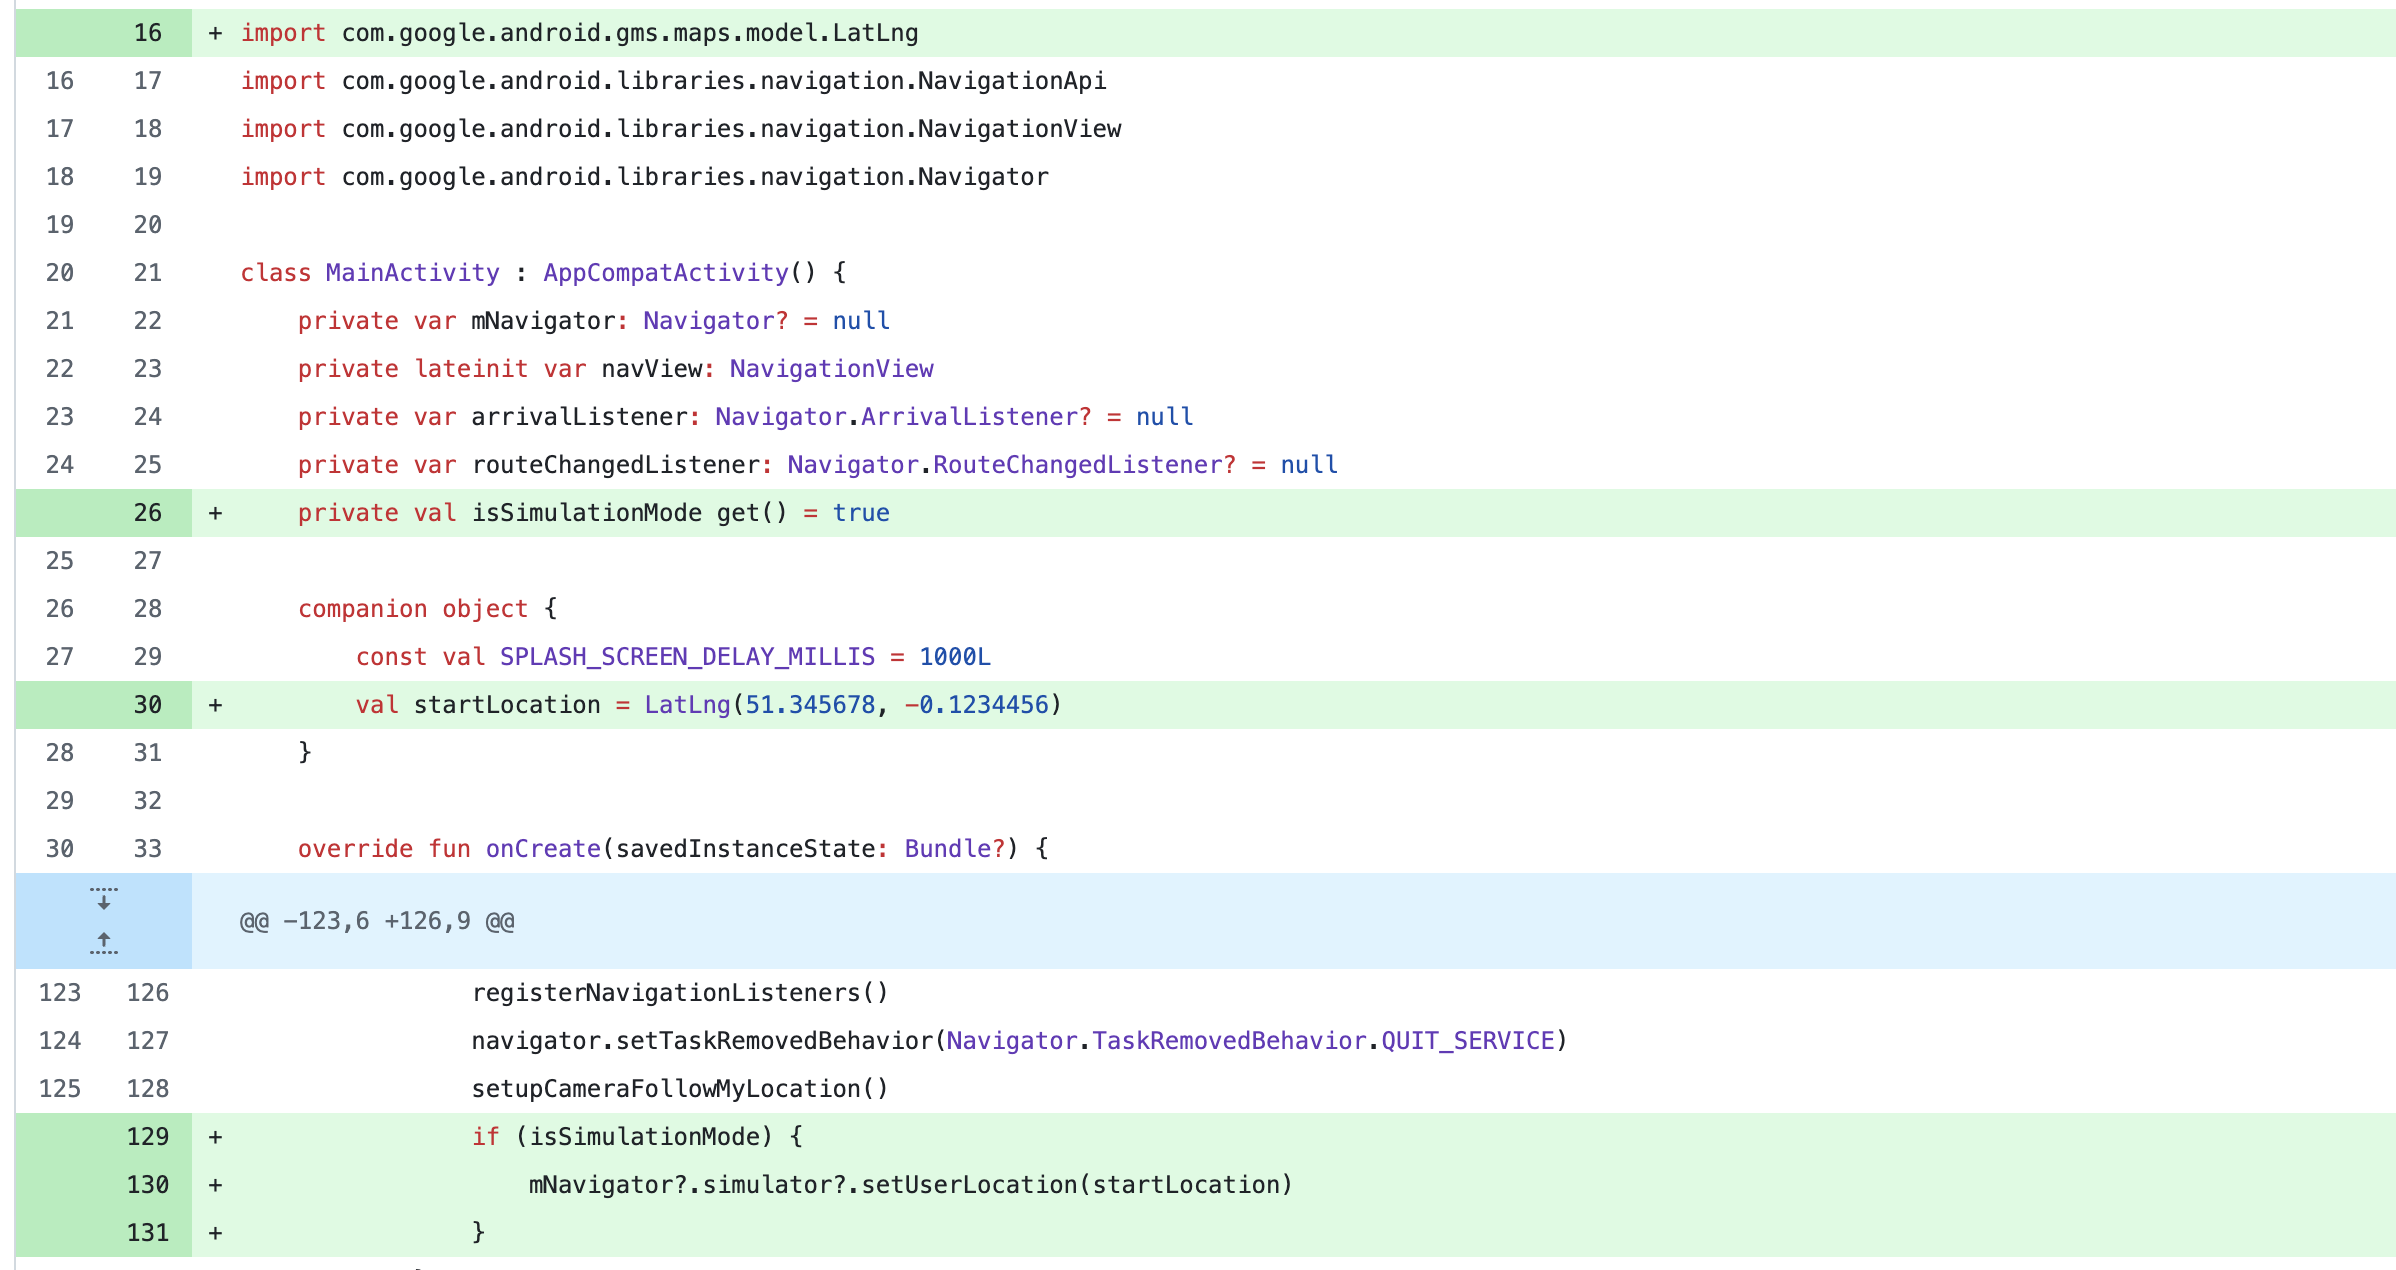Click the plus marker on added line 30
This screenshot has height=1270, width=2396.
pos(215,705)
